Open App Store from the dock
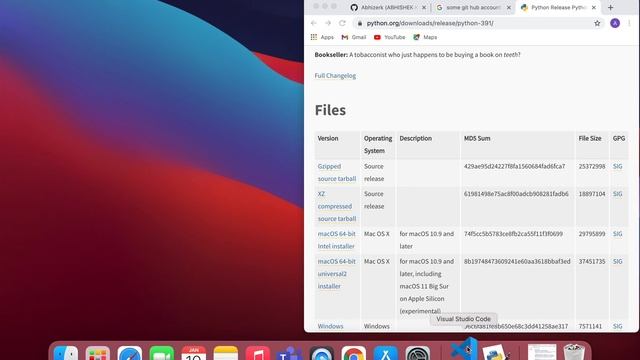Viewport: 640px width, 360px height. pos(386,353)
